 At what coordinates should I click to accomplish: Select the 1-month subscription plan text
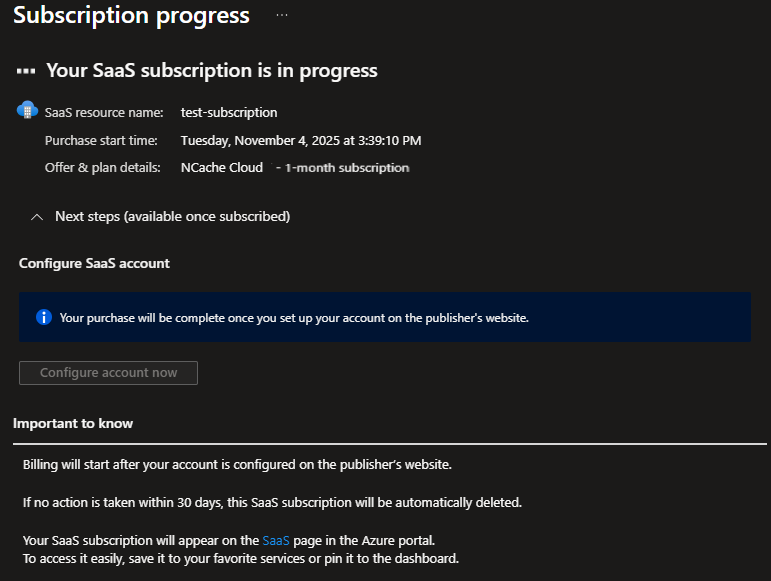pos(347,168)
